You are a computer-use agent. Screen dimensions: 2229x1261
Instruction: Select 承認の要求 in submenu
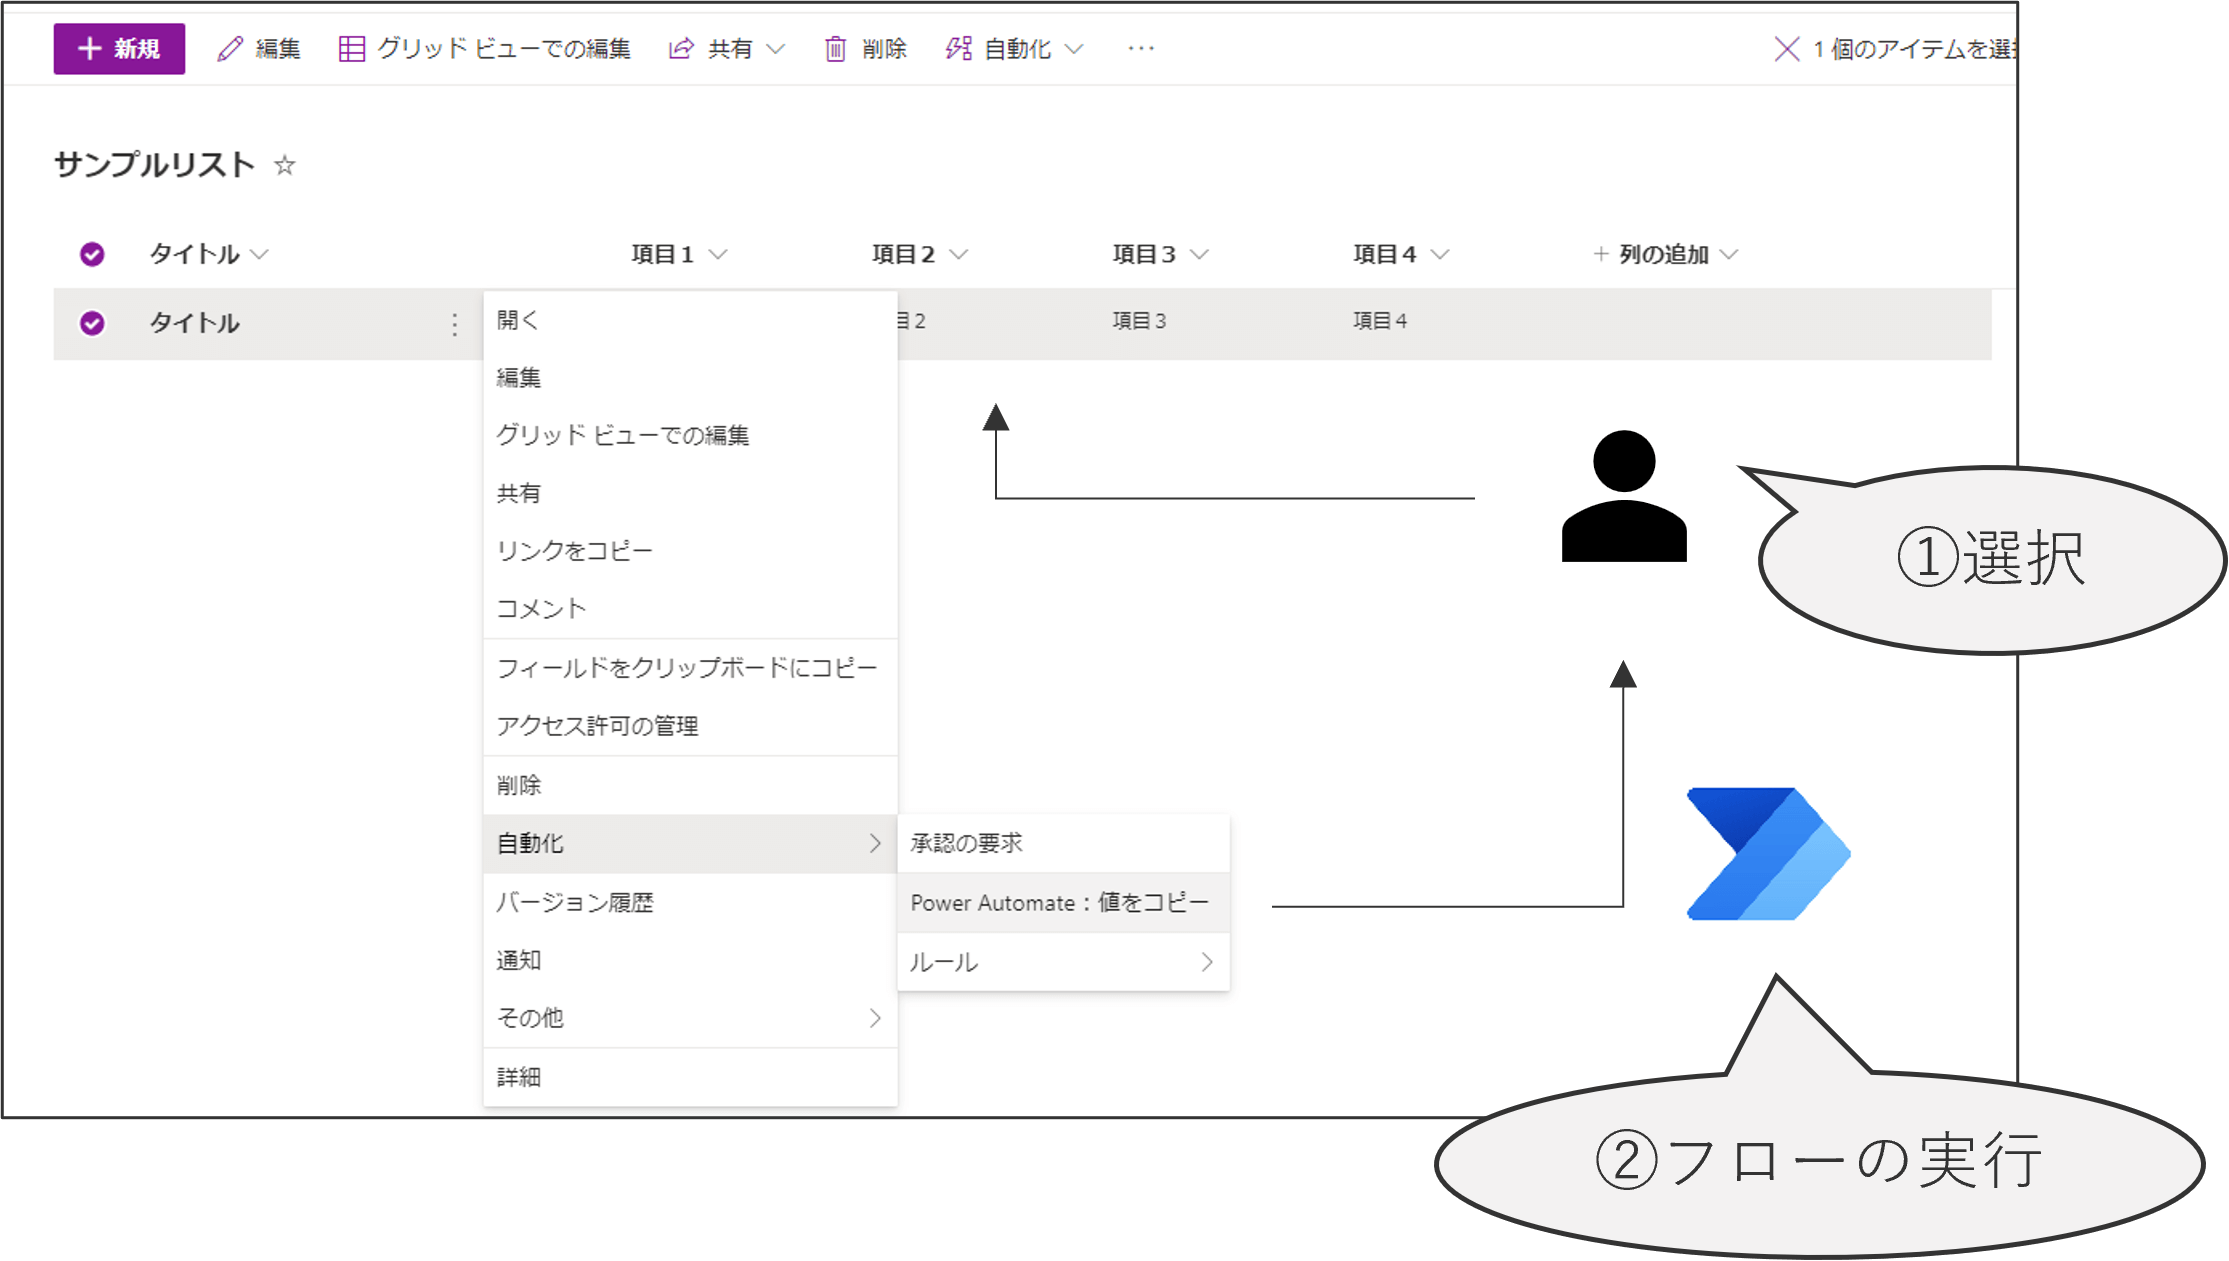(967, 844)
